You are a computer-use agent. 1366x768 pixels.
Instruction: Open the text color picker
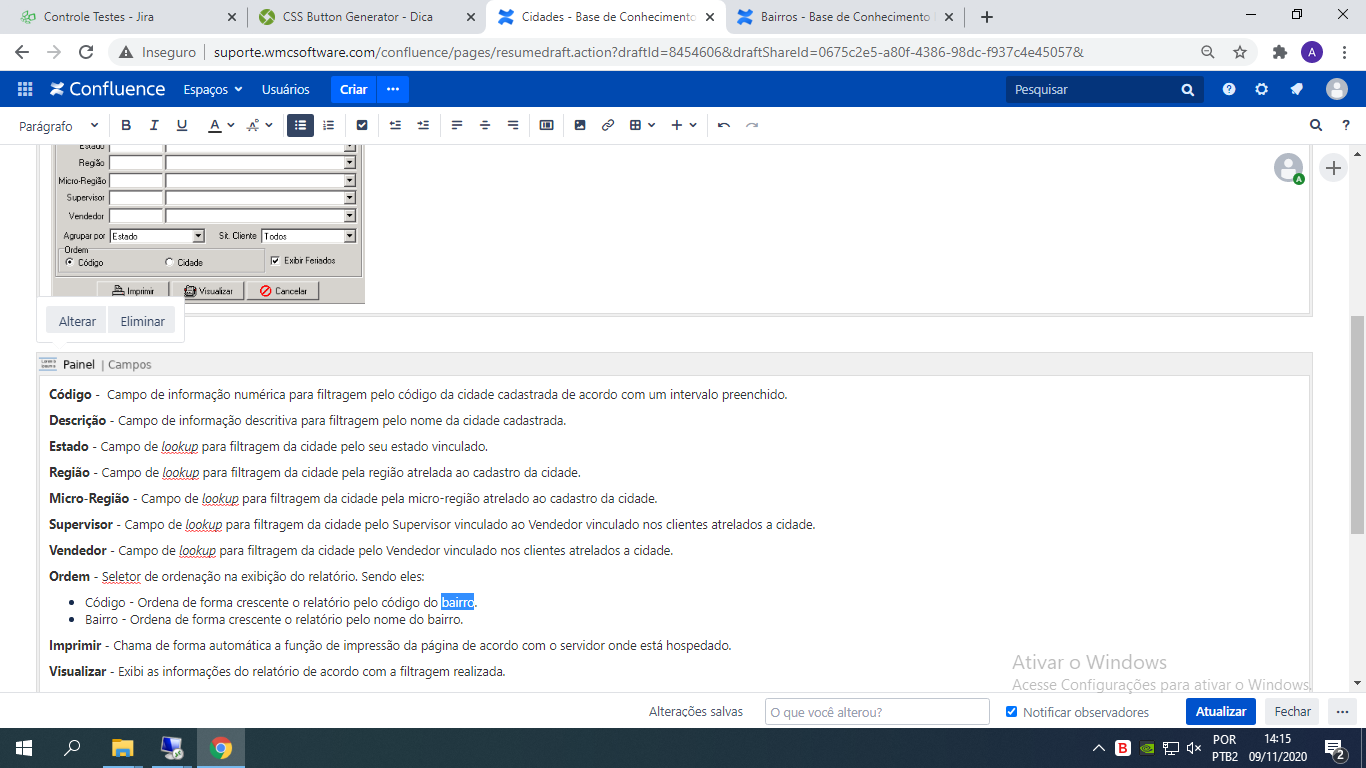[221, 125]
